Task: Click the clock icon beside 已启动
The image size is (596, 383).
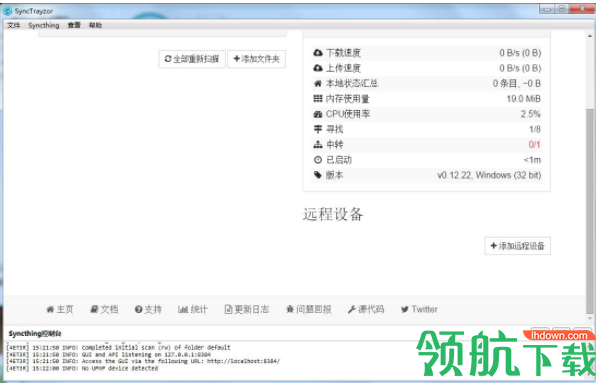Action: [x=318, y=160]
